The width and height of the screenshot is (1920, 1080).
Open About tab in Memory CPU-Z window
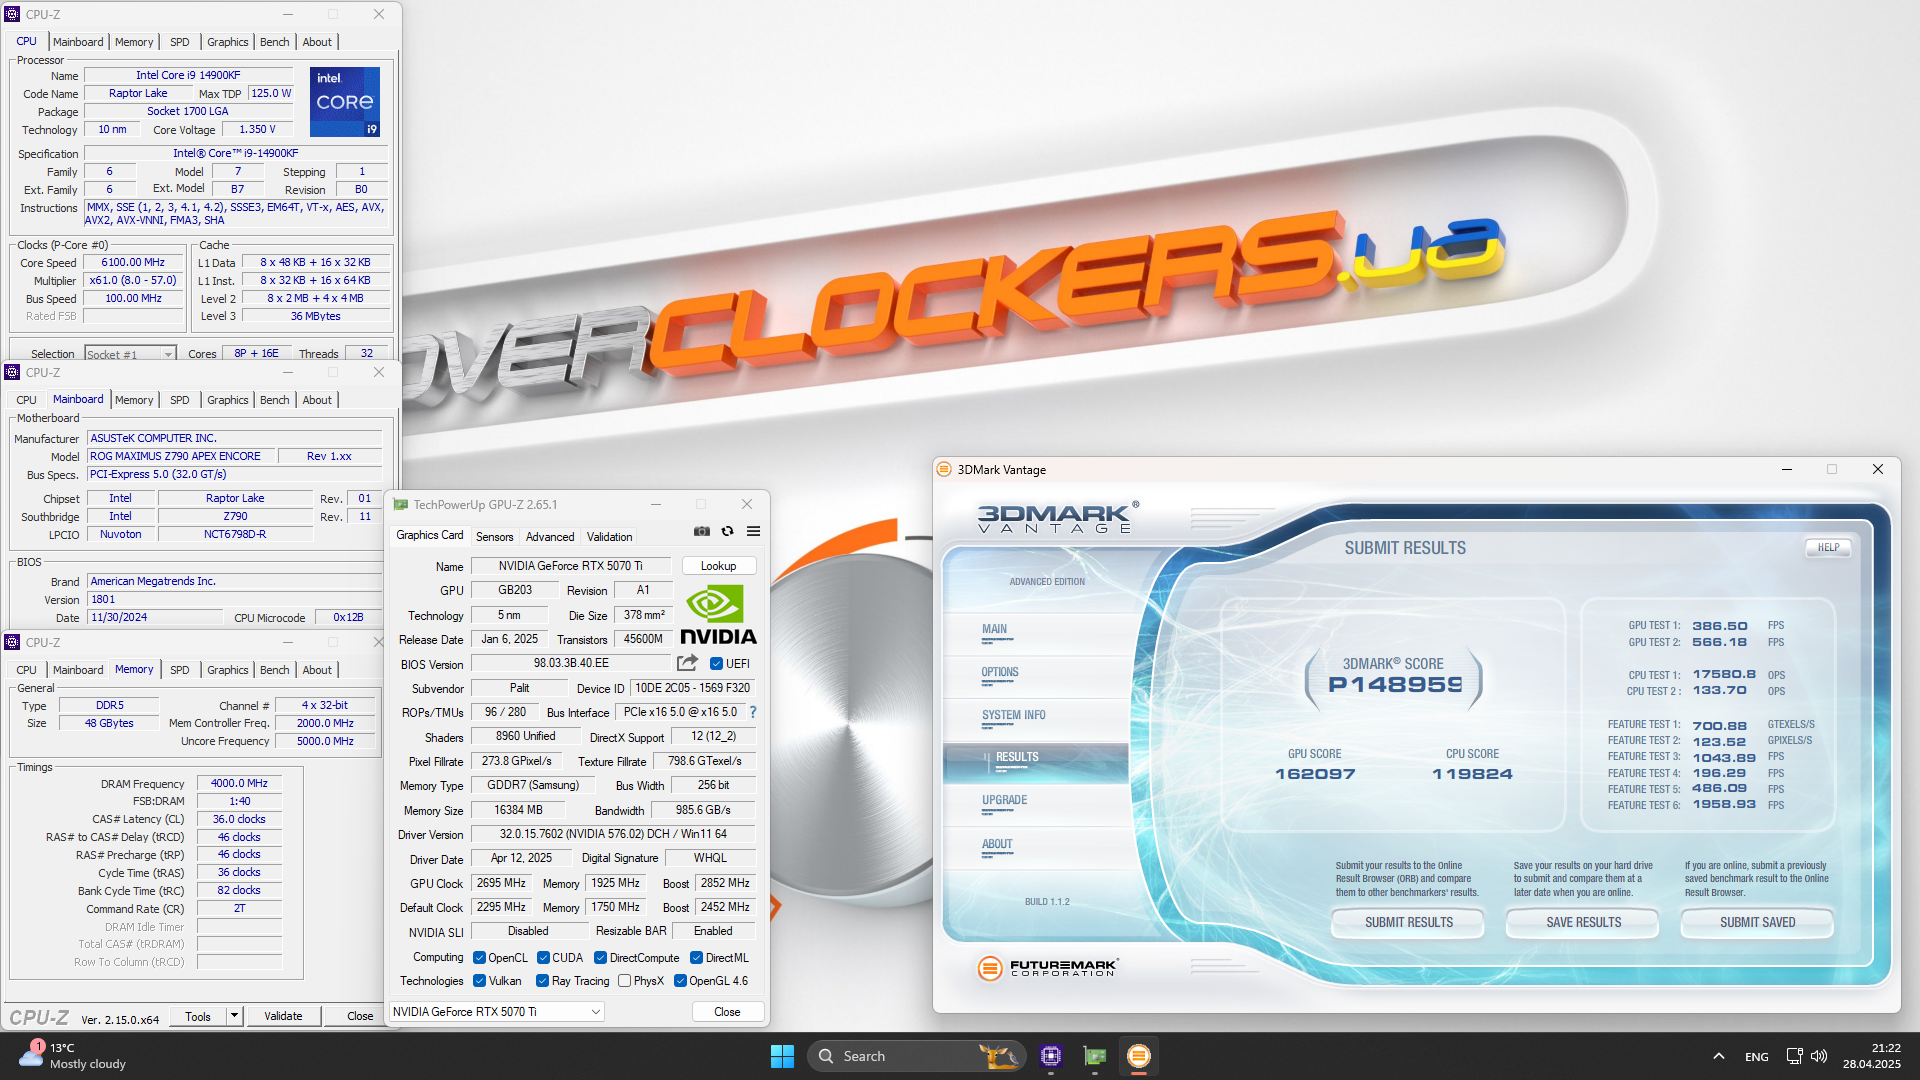click(x=317, y=670)
